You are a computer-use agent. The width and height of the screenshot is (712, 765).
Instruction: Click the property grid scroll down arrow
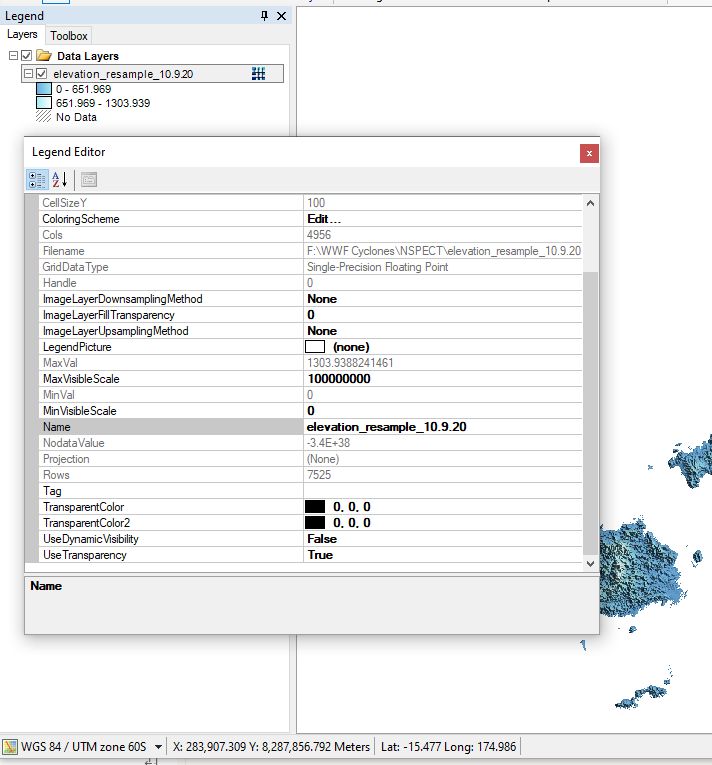[x=590, y=564]
